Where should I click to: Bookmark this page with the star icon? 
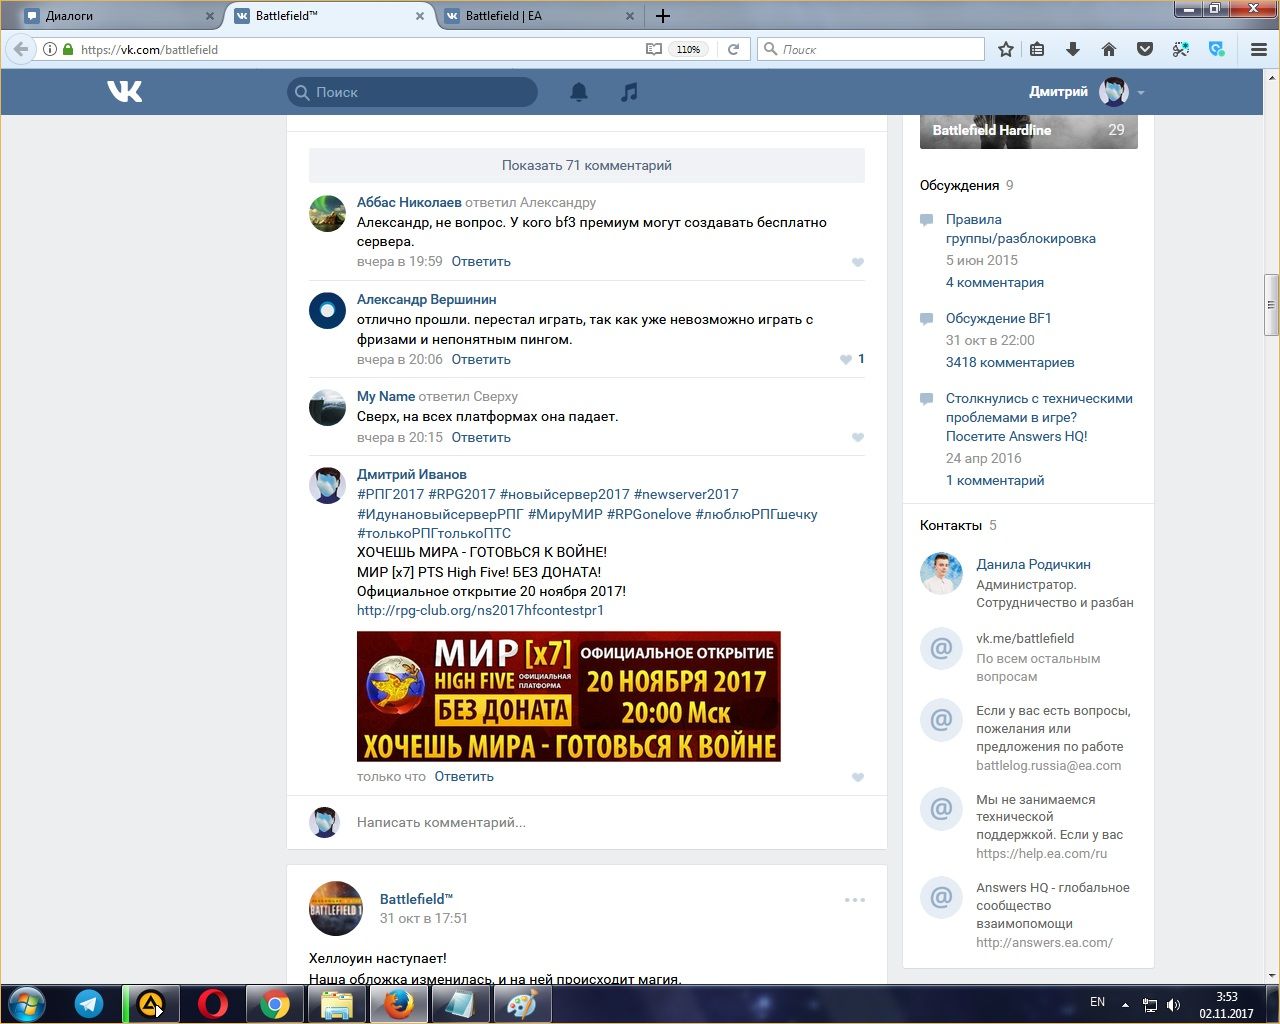coord(1006,49)
